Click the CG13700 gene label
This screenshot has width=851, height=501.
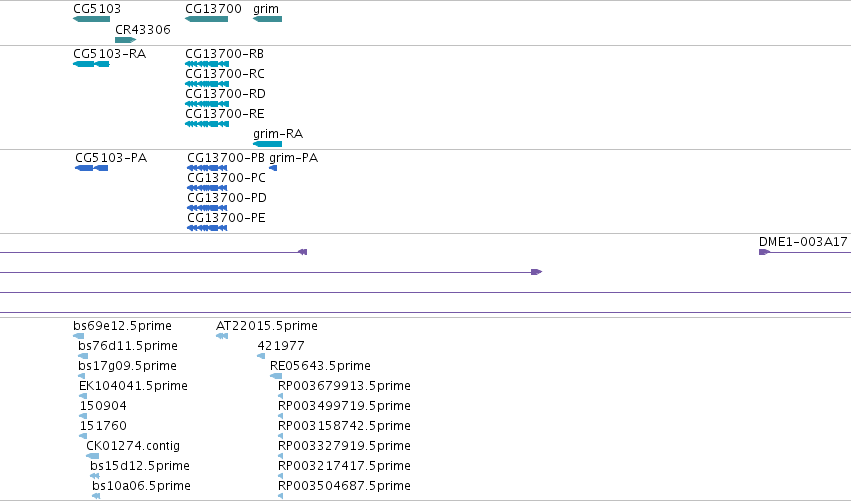[213, 9]
